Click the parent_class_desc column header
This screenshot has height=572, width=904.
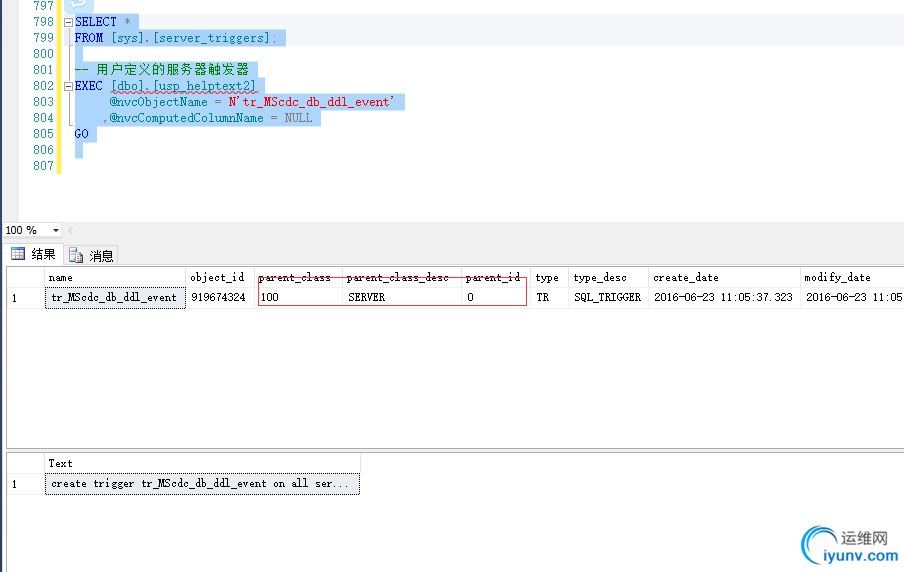click(x=402, y=277)
